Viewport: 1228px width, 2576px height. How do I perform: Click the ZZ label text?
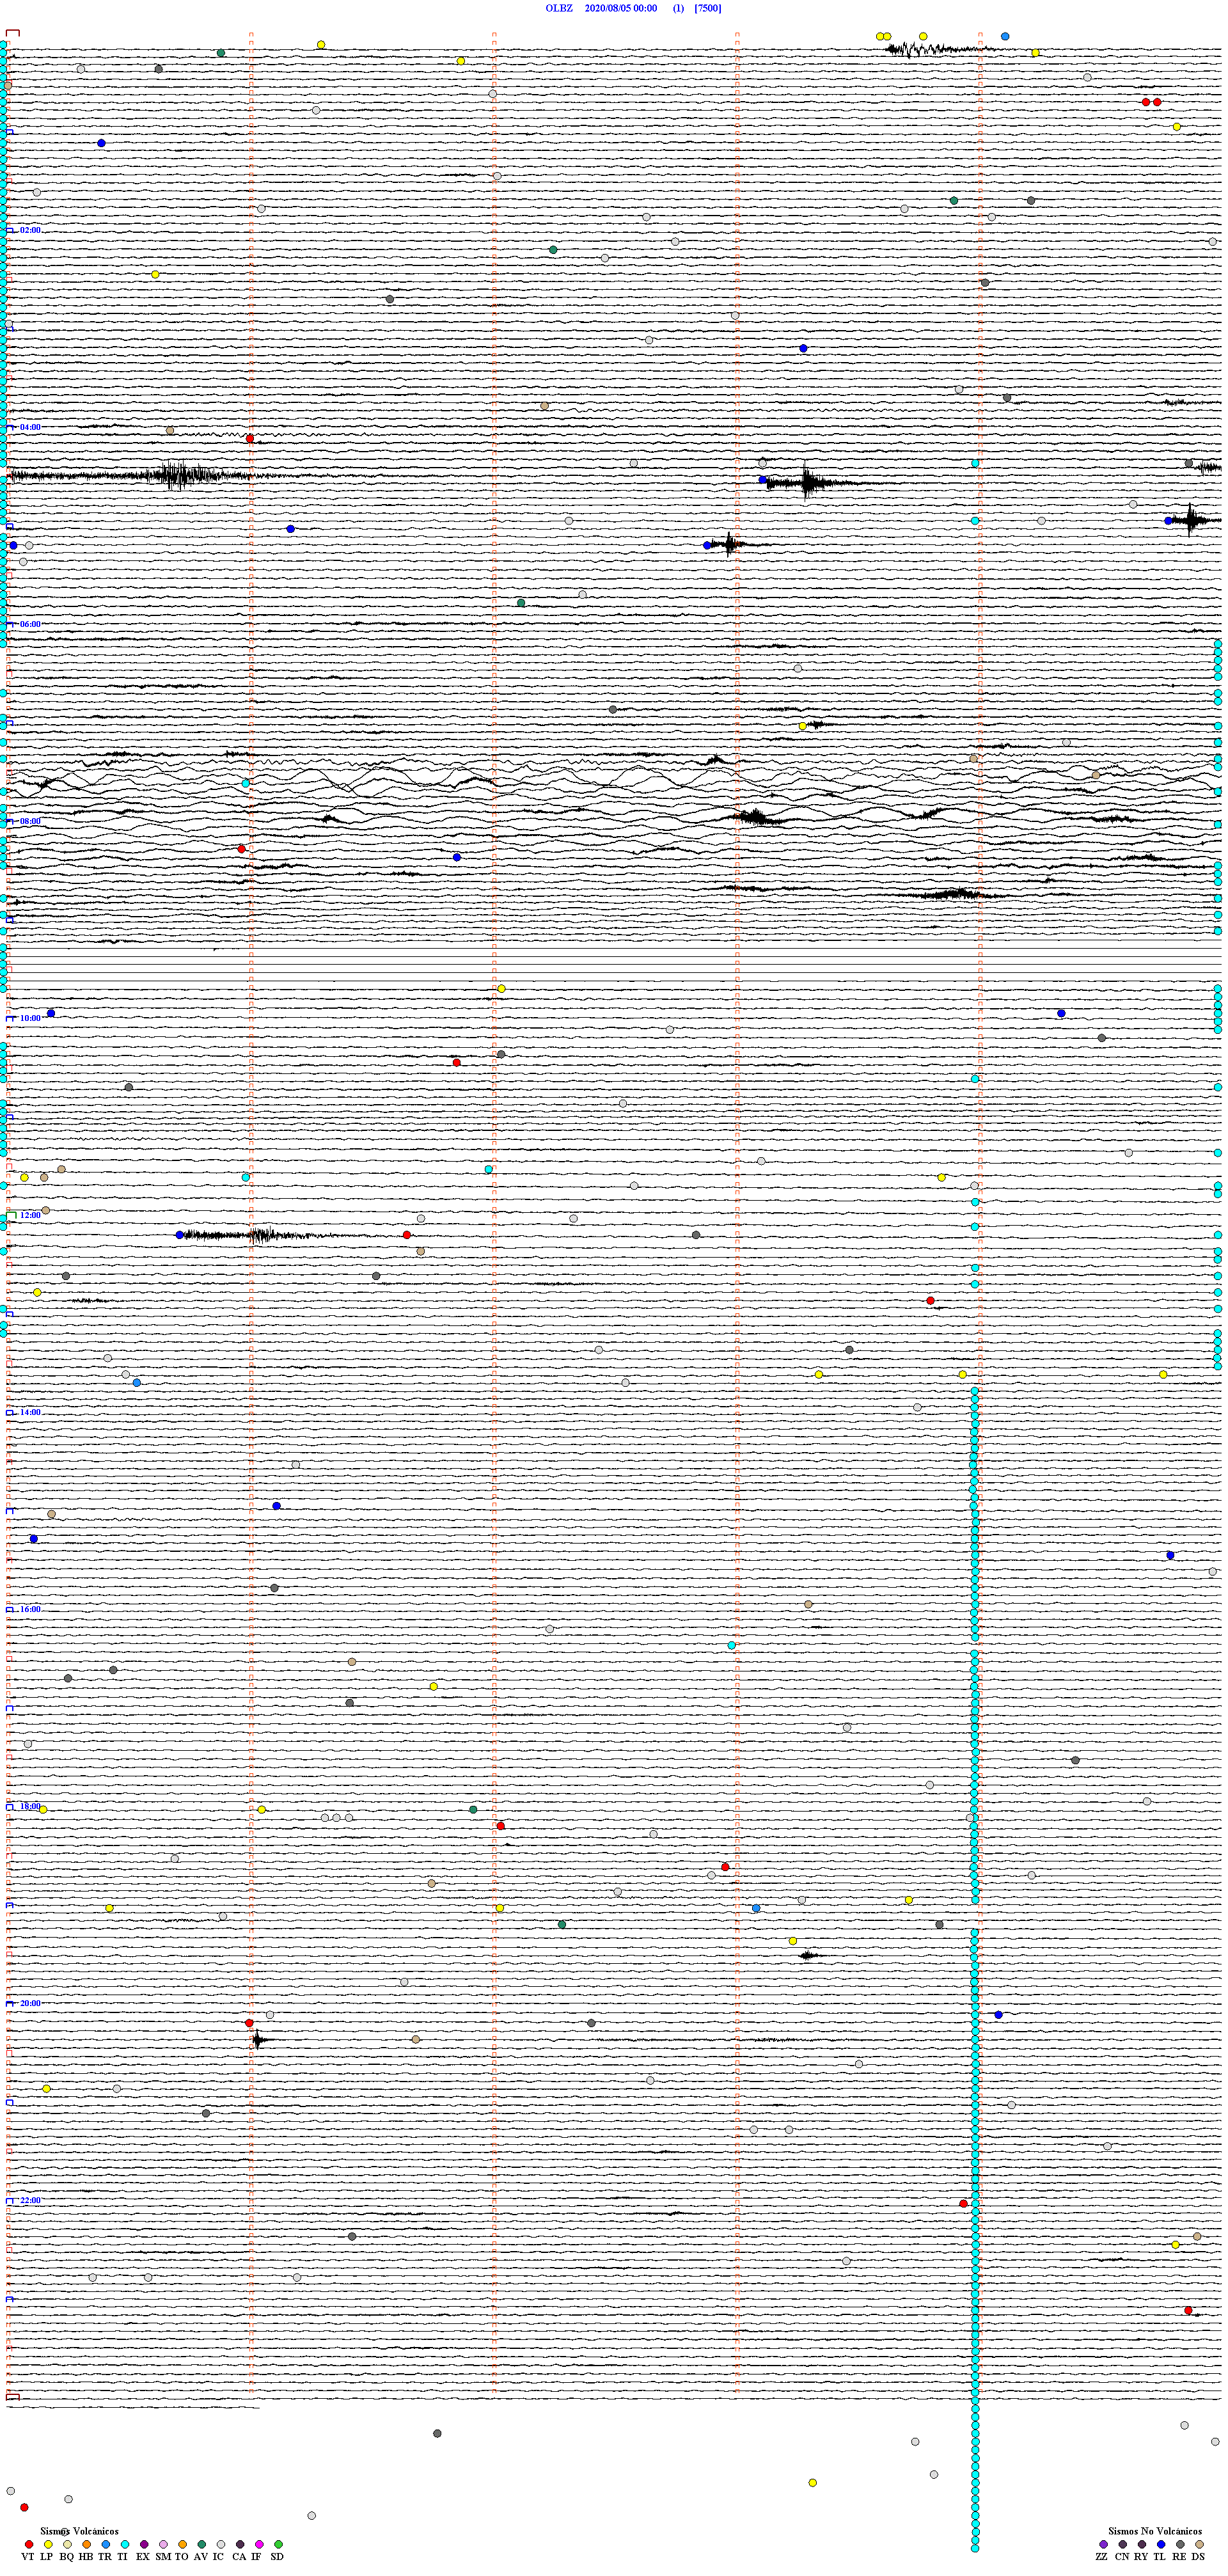[1102, 2556]
